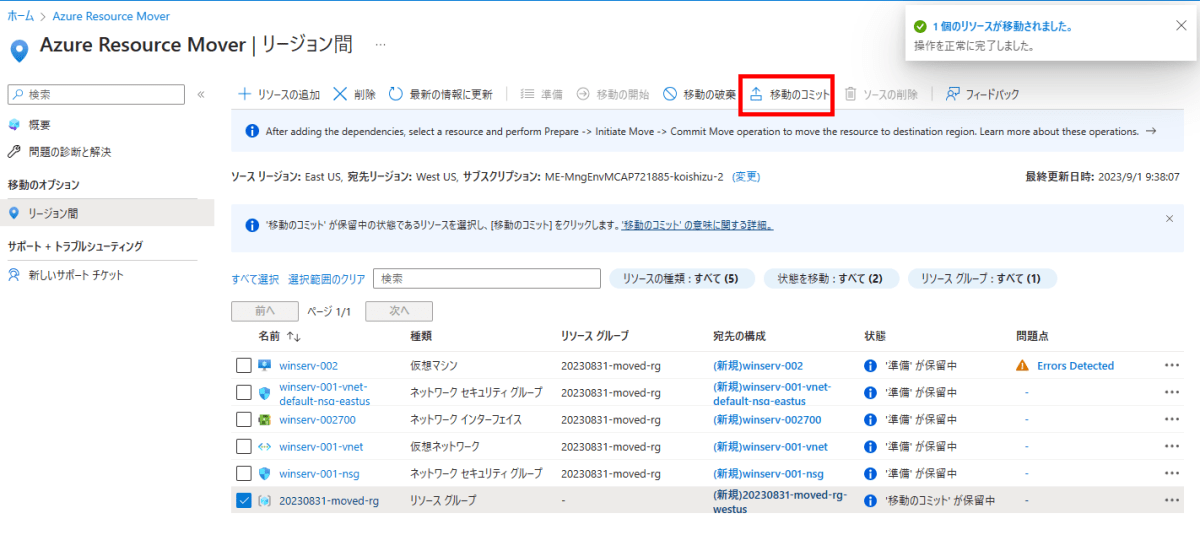
Task: Click the すべて選択 link
Action: tap(255, 279)
